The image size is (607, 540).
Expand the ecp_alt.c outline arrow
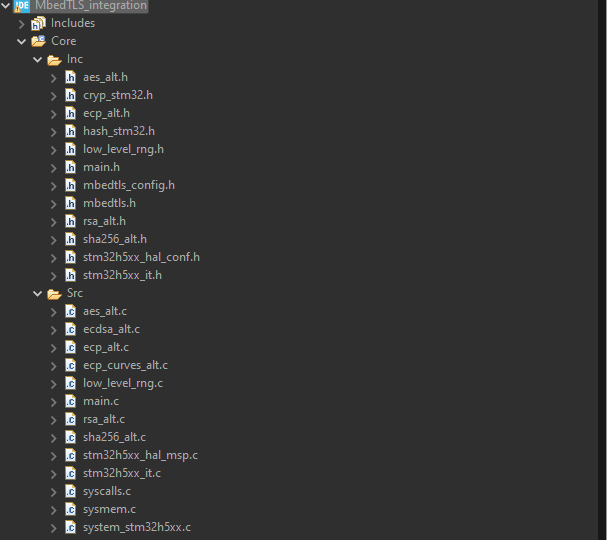[53, 348]
